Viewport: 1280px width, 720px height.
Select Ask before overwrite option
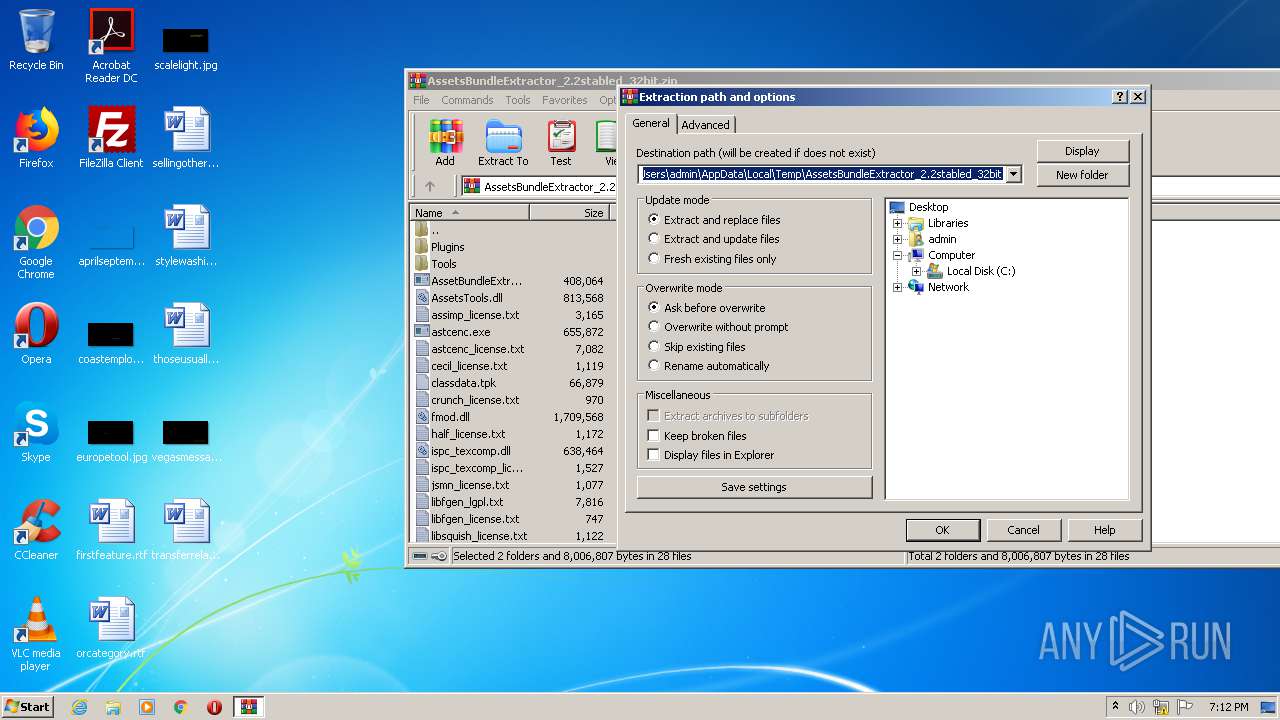[706, 308]
